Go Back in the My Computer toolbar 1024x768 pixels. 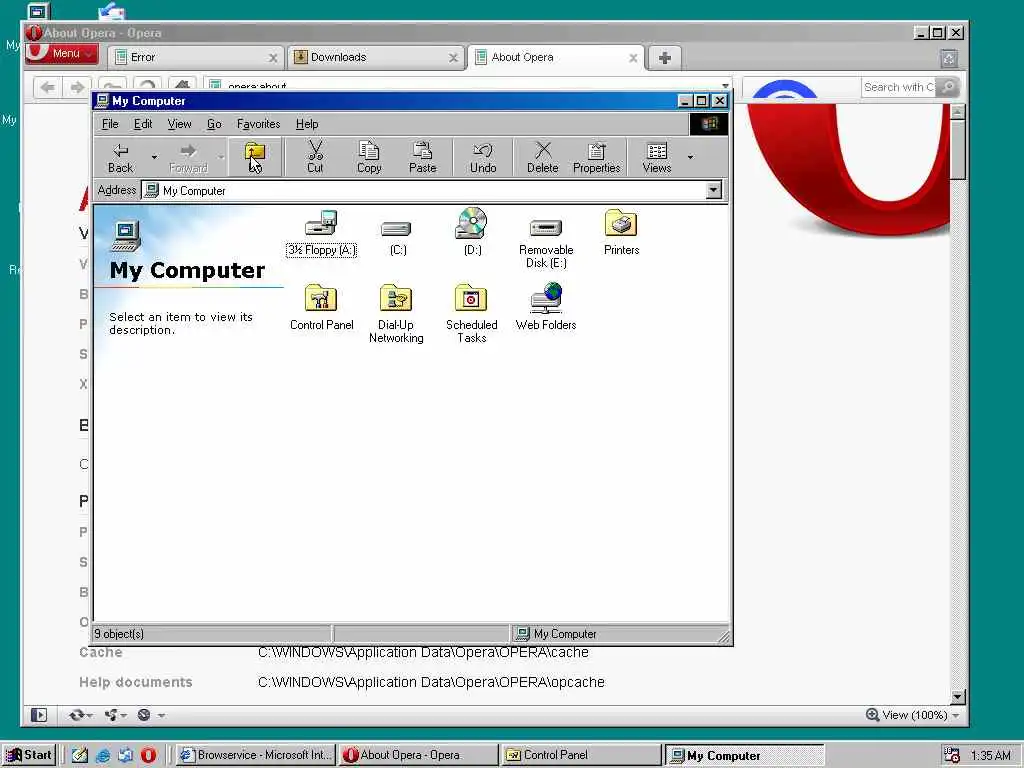point(120,157)
